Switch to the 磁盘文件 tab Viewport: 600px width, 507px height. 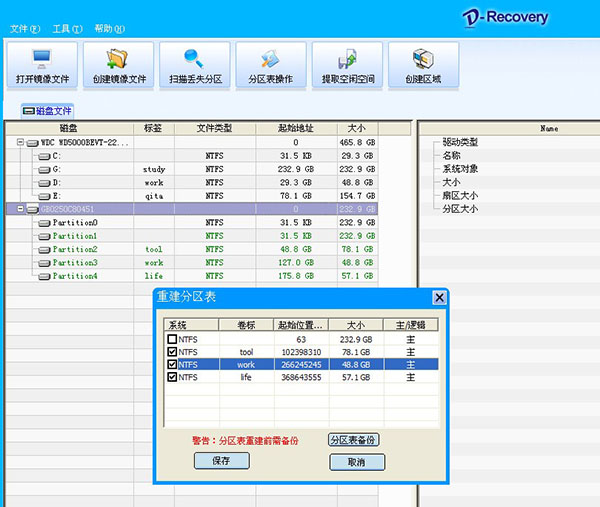(x=48, y=111)
